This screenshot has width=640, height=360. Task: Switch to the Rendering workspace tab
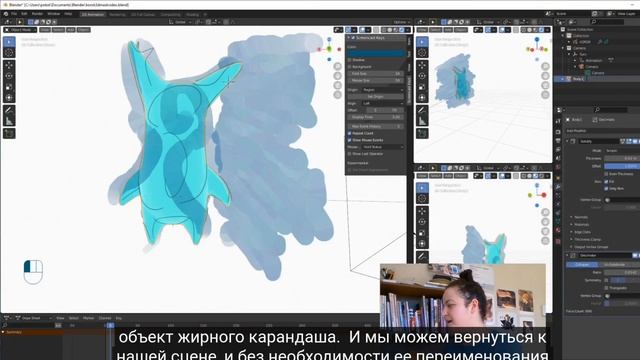click(117, 14)
